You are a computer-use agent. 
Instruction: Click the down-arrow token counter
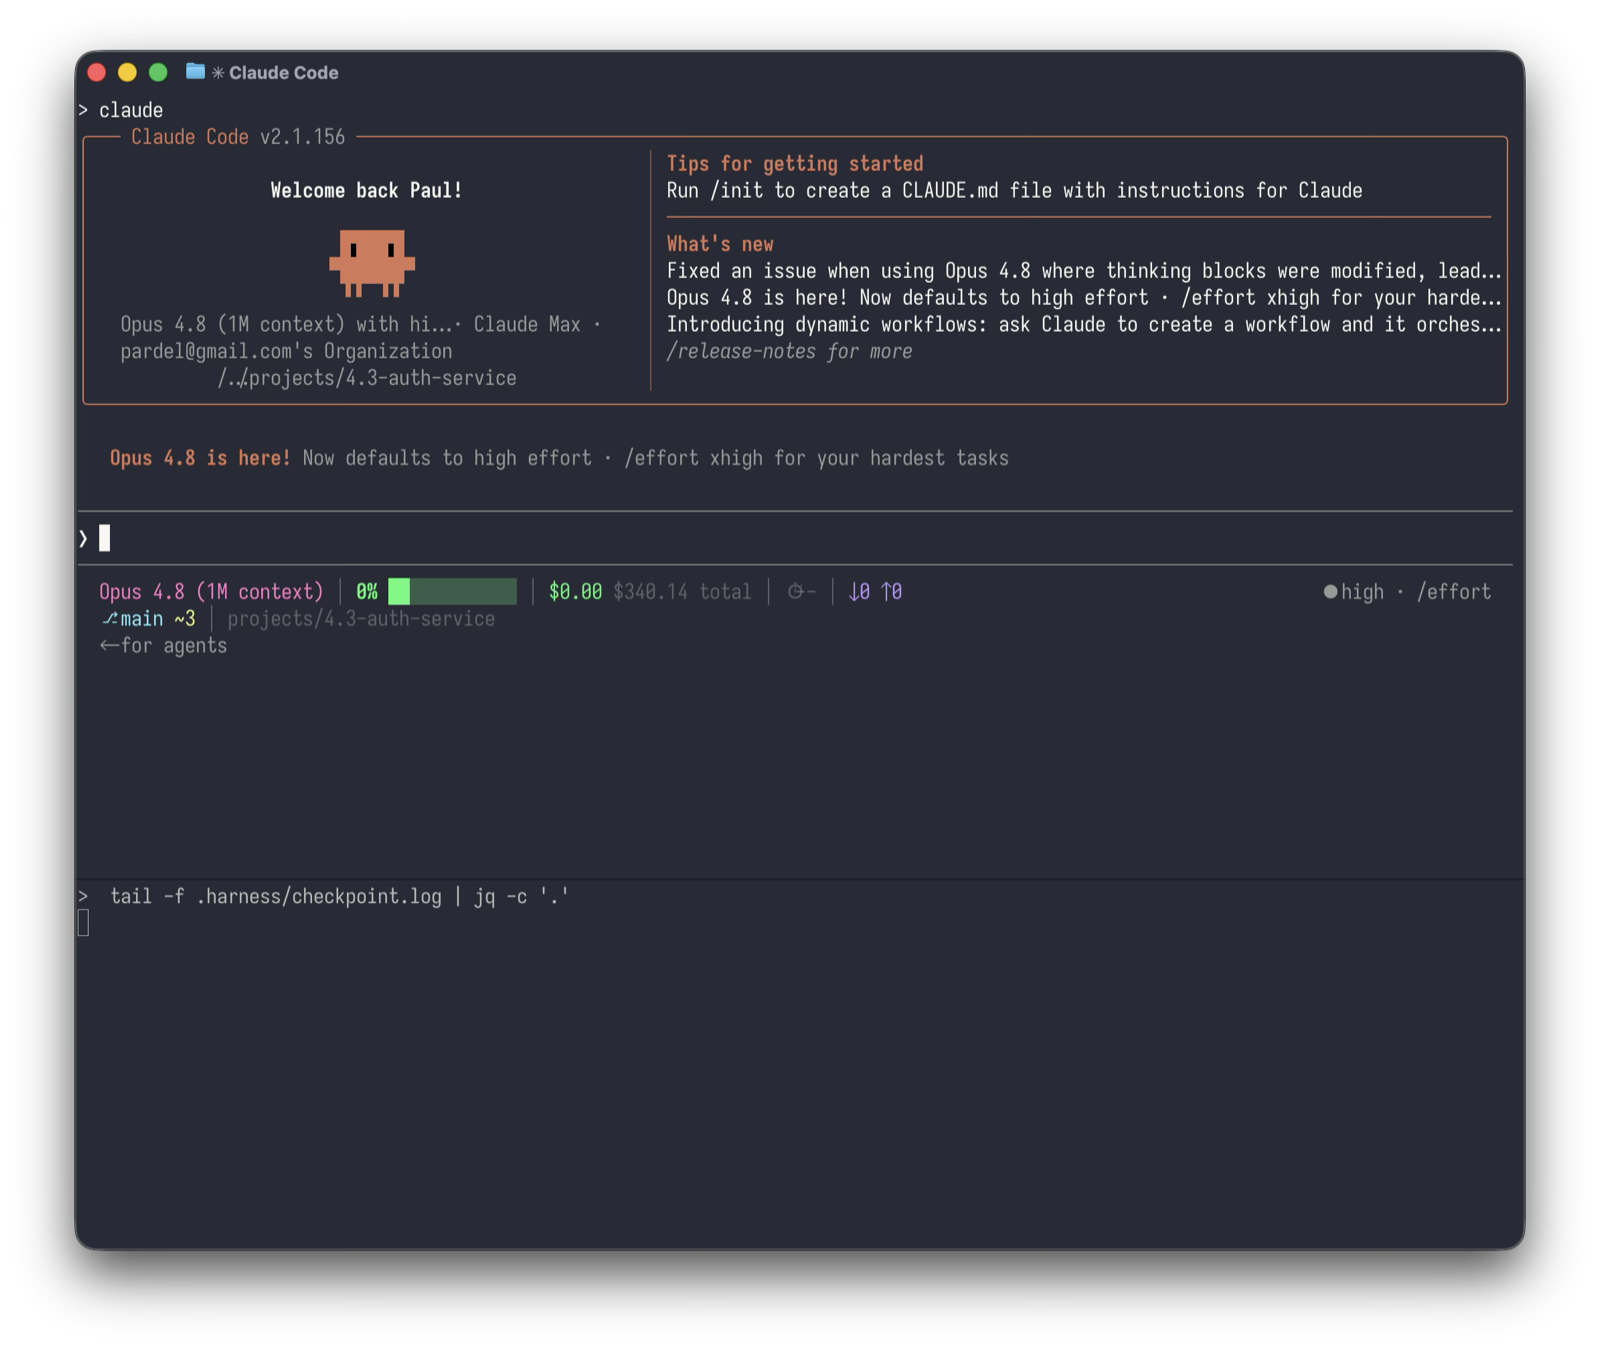[859, 592]
